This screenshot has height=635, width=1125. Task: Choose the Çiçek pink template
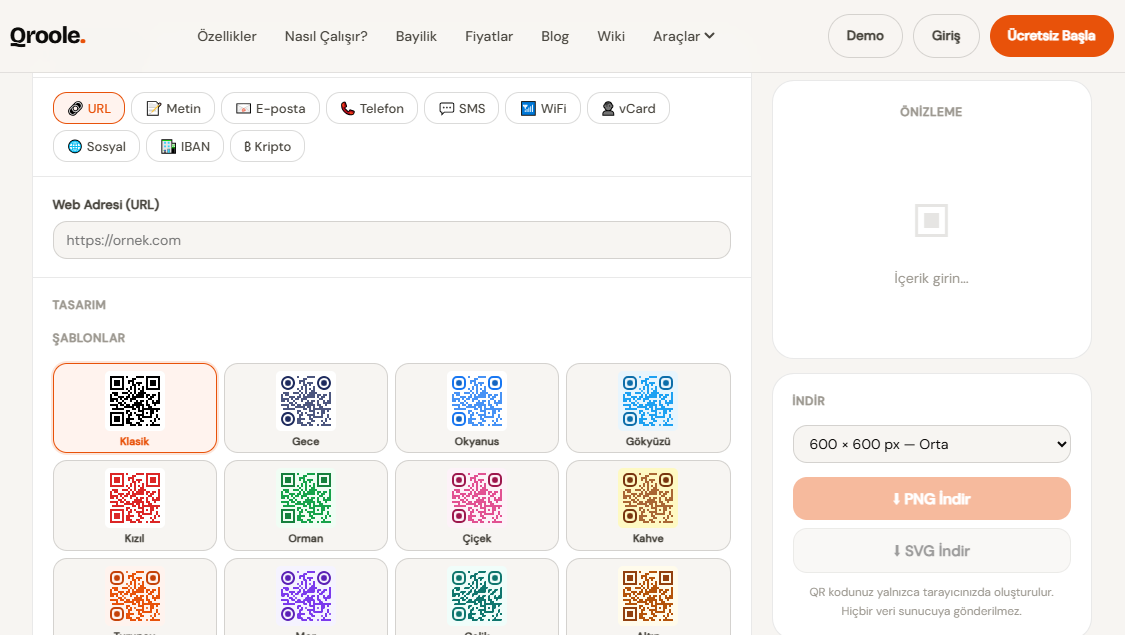pyautogui.click(x=476, y=506)
